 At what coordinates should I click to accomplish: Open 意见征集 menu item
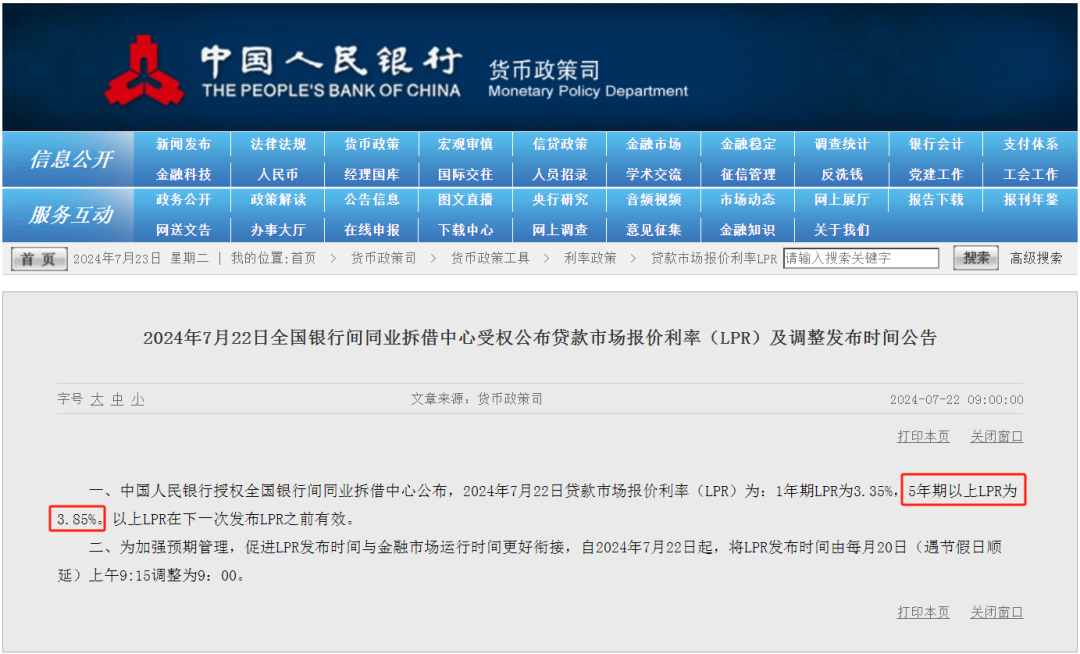click(654, 230)
